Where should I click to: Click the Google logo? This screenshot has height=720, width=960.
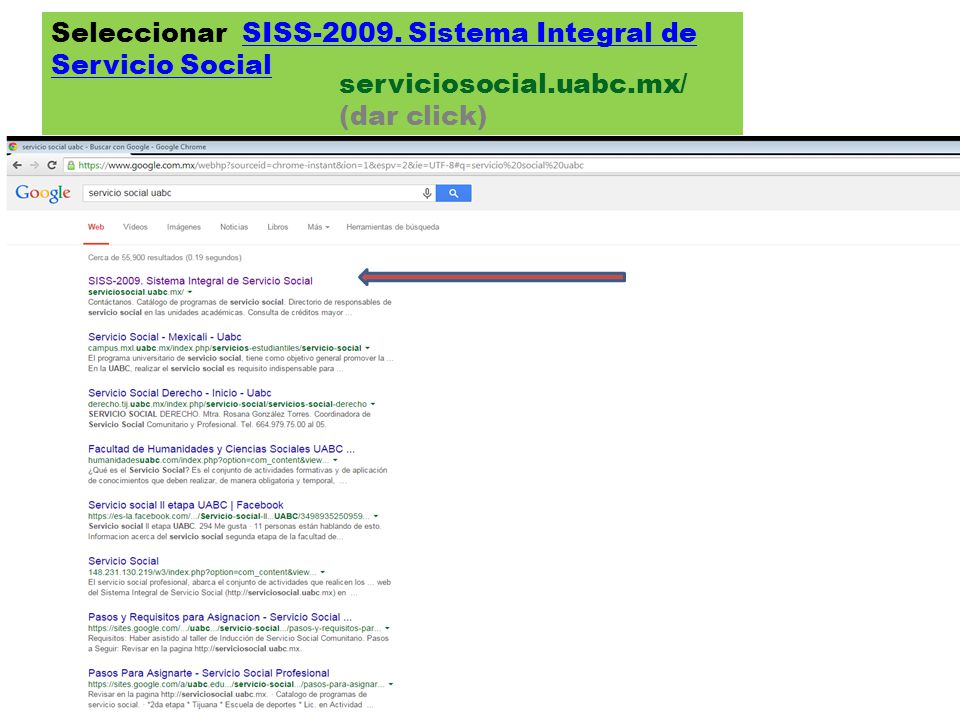pyautogui.click(x=43, y=193)
